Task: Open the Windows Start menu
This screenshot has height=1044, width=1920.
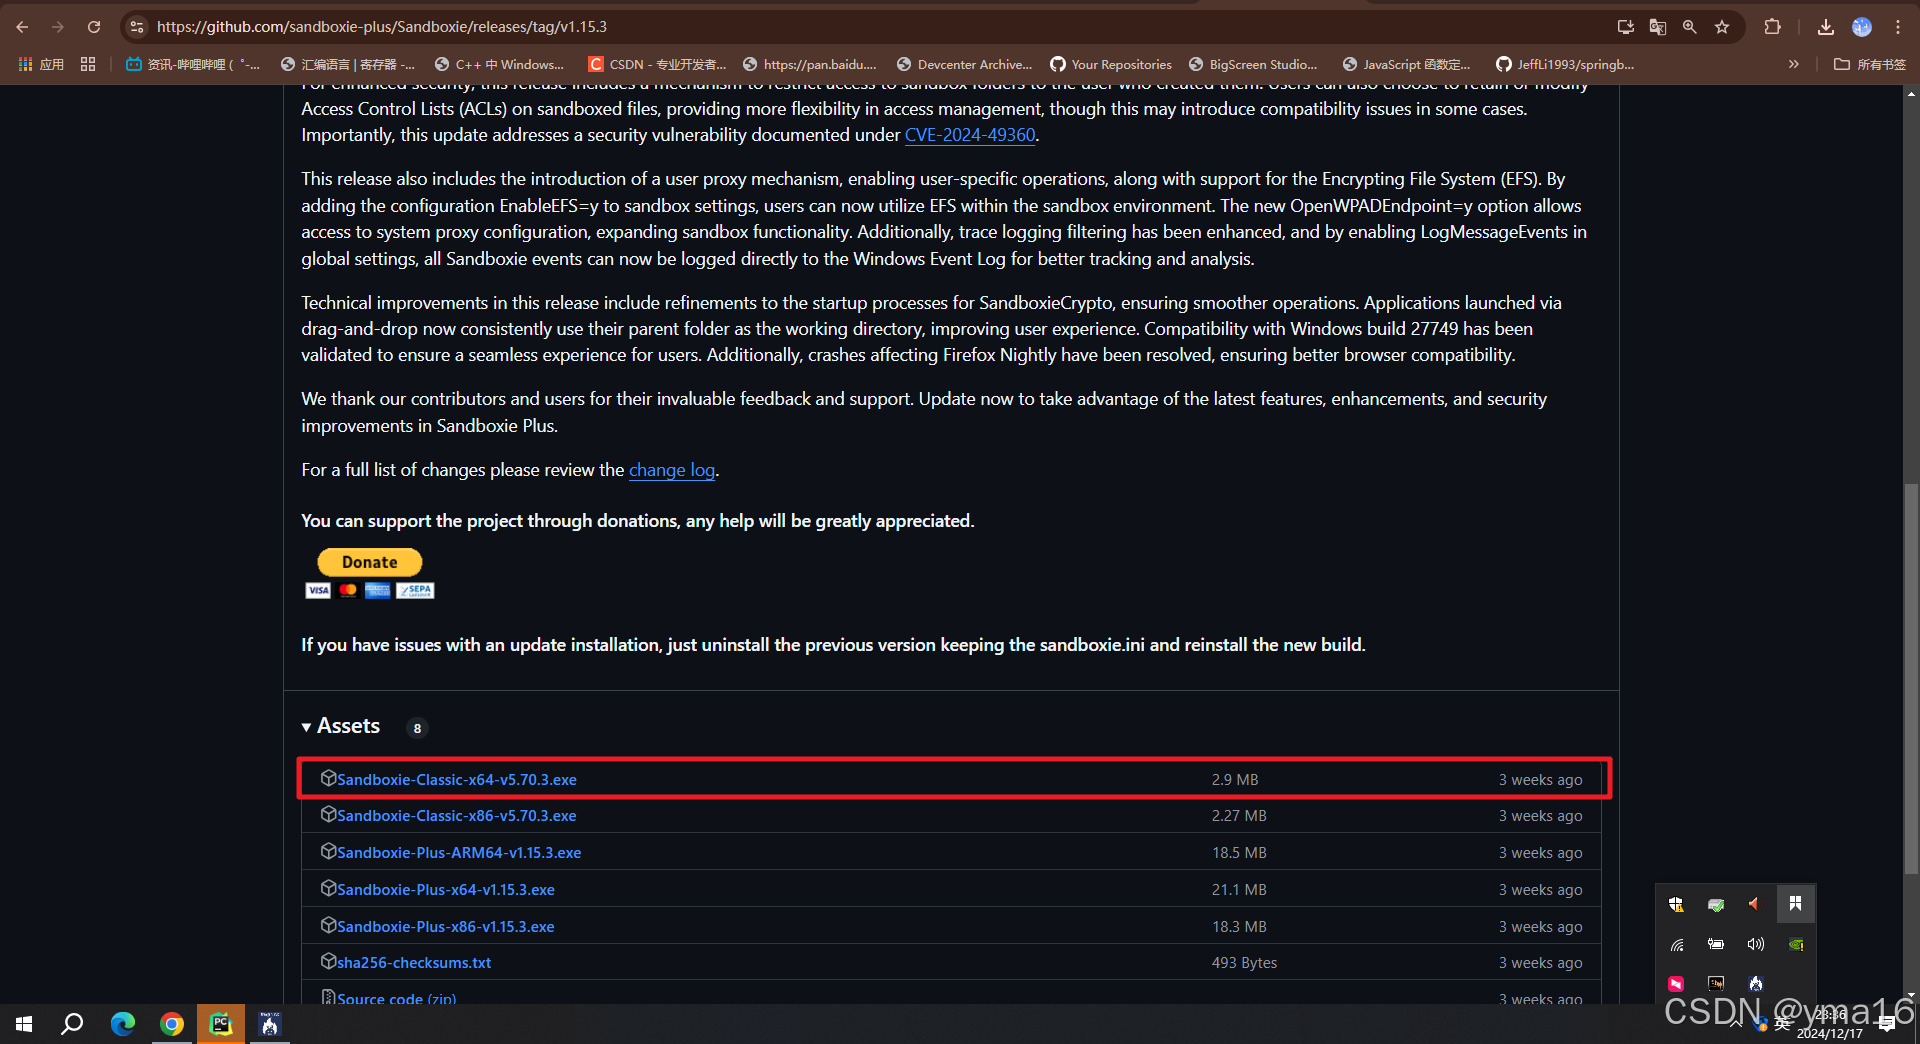Action: pyautogui.click(x=24, y=1024)
